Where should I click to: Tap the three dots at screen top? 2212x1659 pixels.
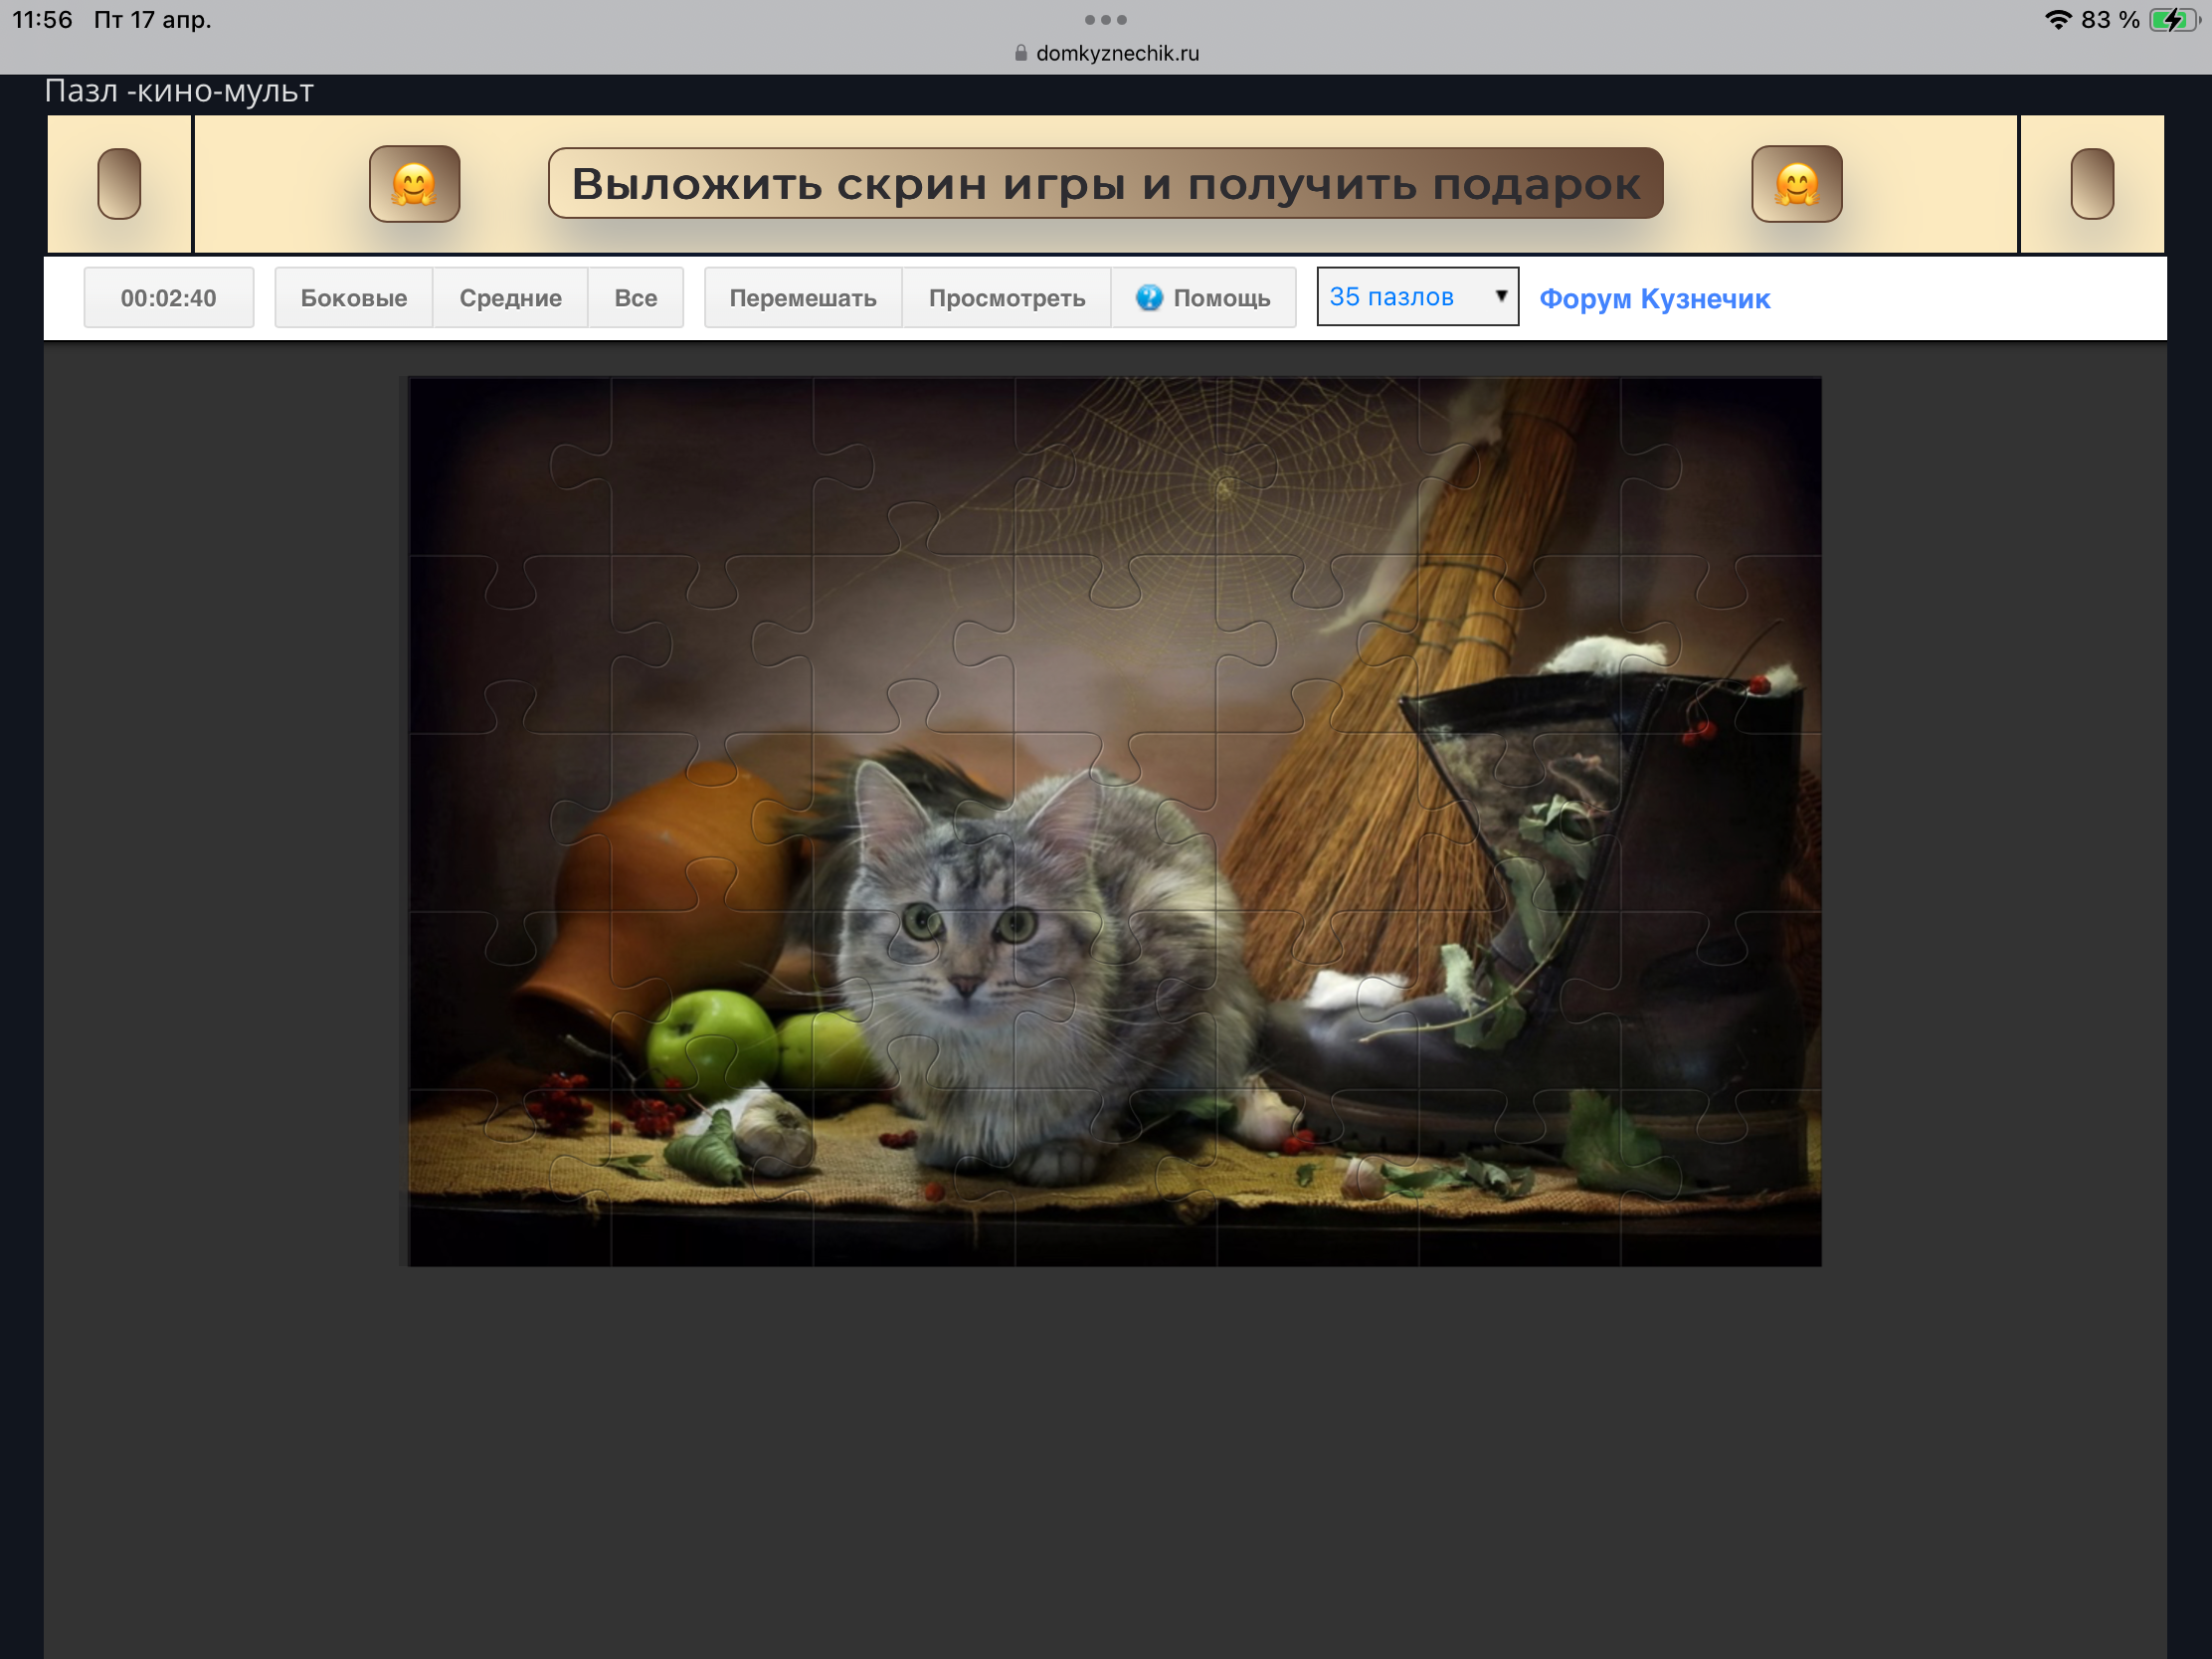1105,19
